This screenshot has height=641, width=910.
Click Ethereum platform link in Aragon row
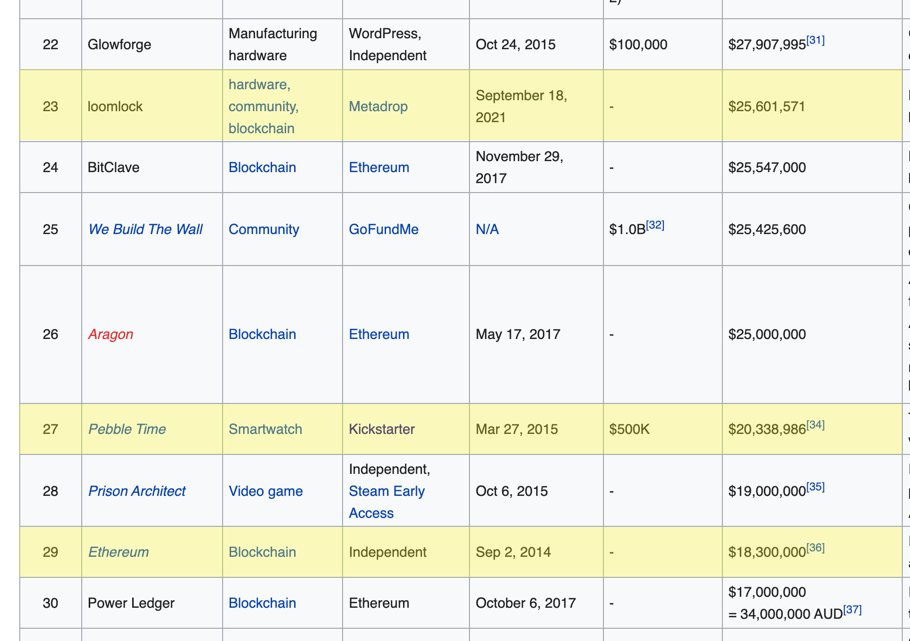(379, 334)
